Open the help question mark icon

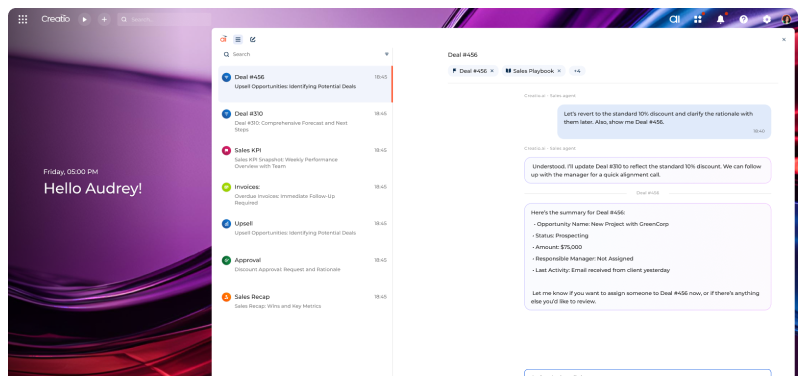tap(743, 20)
